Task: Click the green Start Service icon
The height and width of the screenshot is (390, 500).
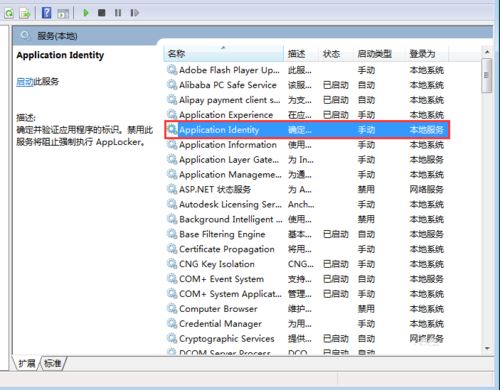Action: 86,13
